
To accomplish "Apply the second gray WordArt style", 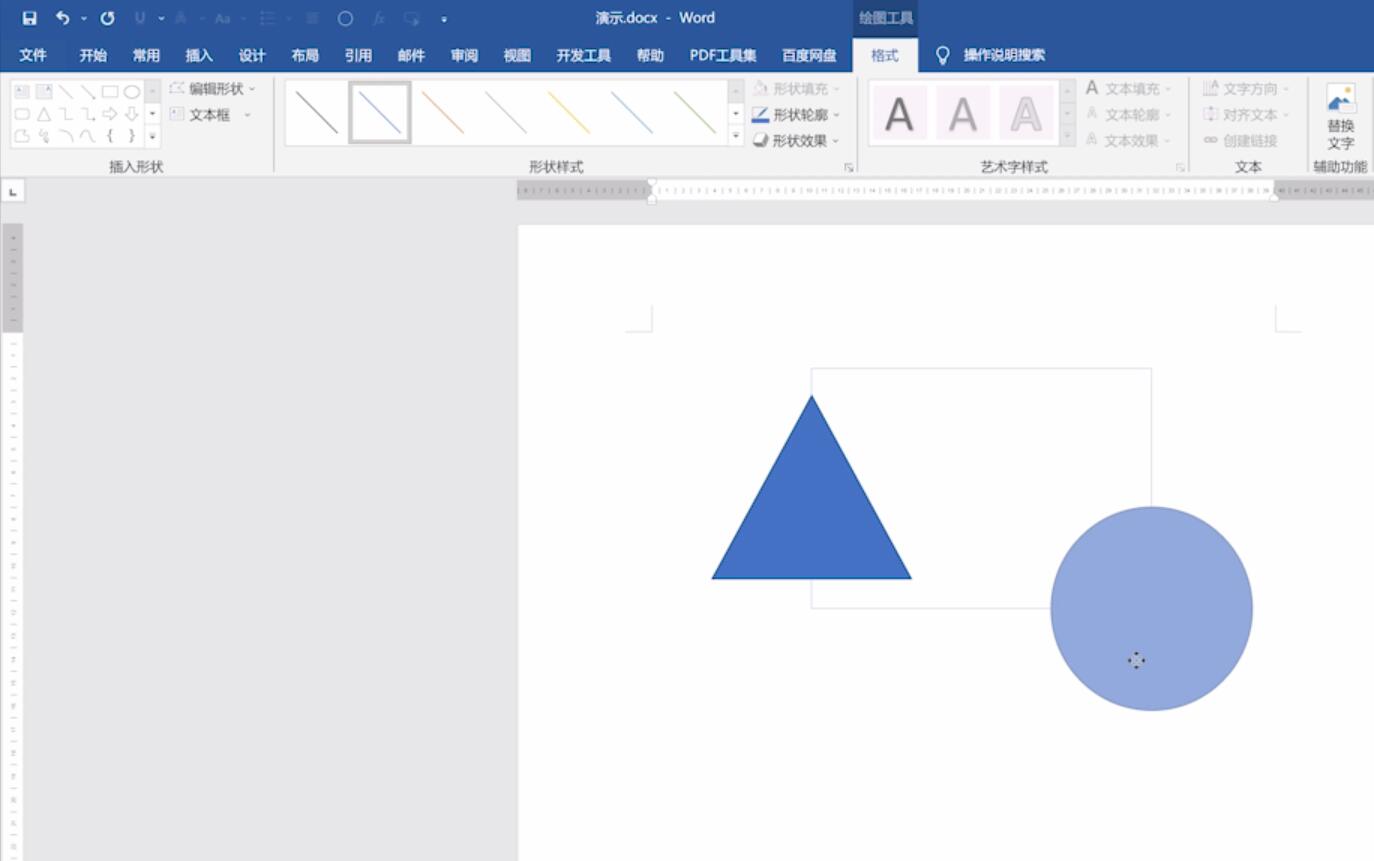I will (x=963, y=113).
